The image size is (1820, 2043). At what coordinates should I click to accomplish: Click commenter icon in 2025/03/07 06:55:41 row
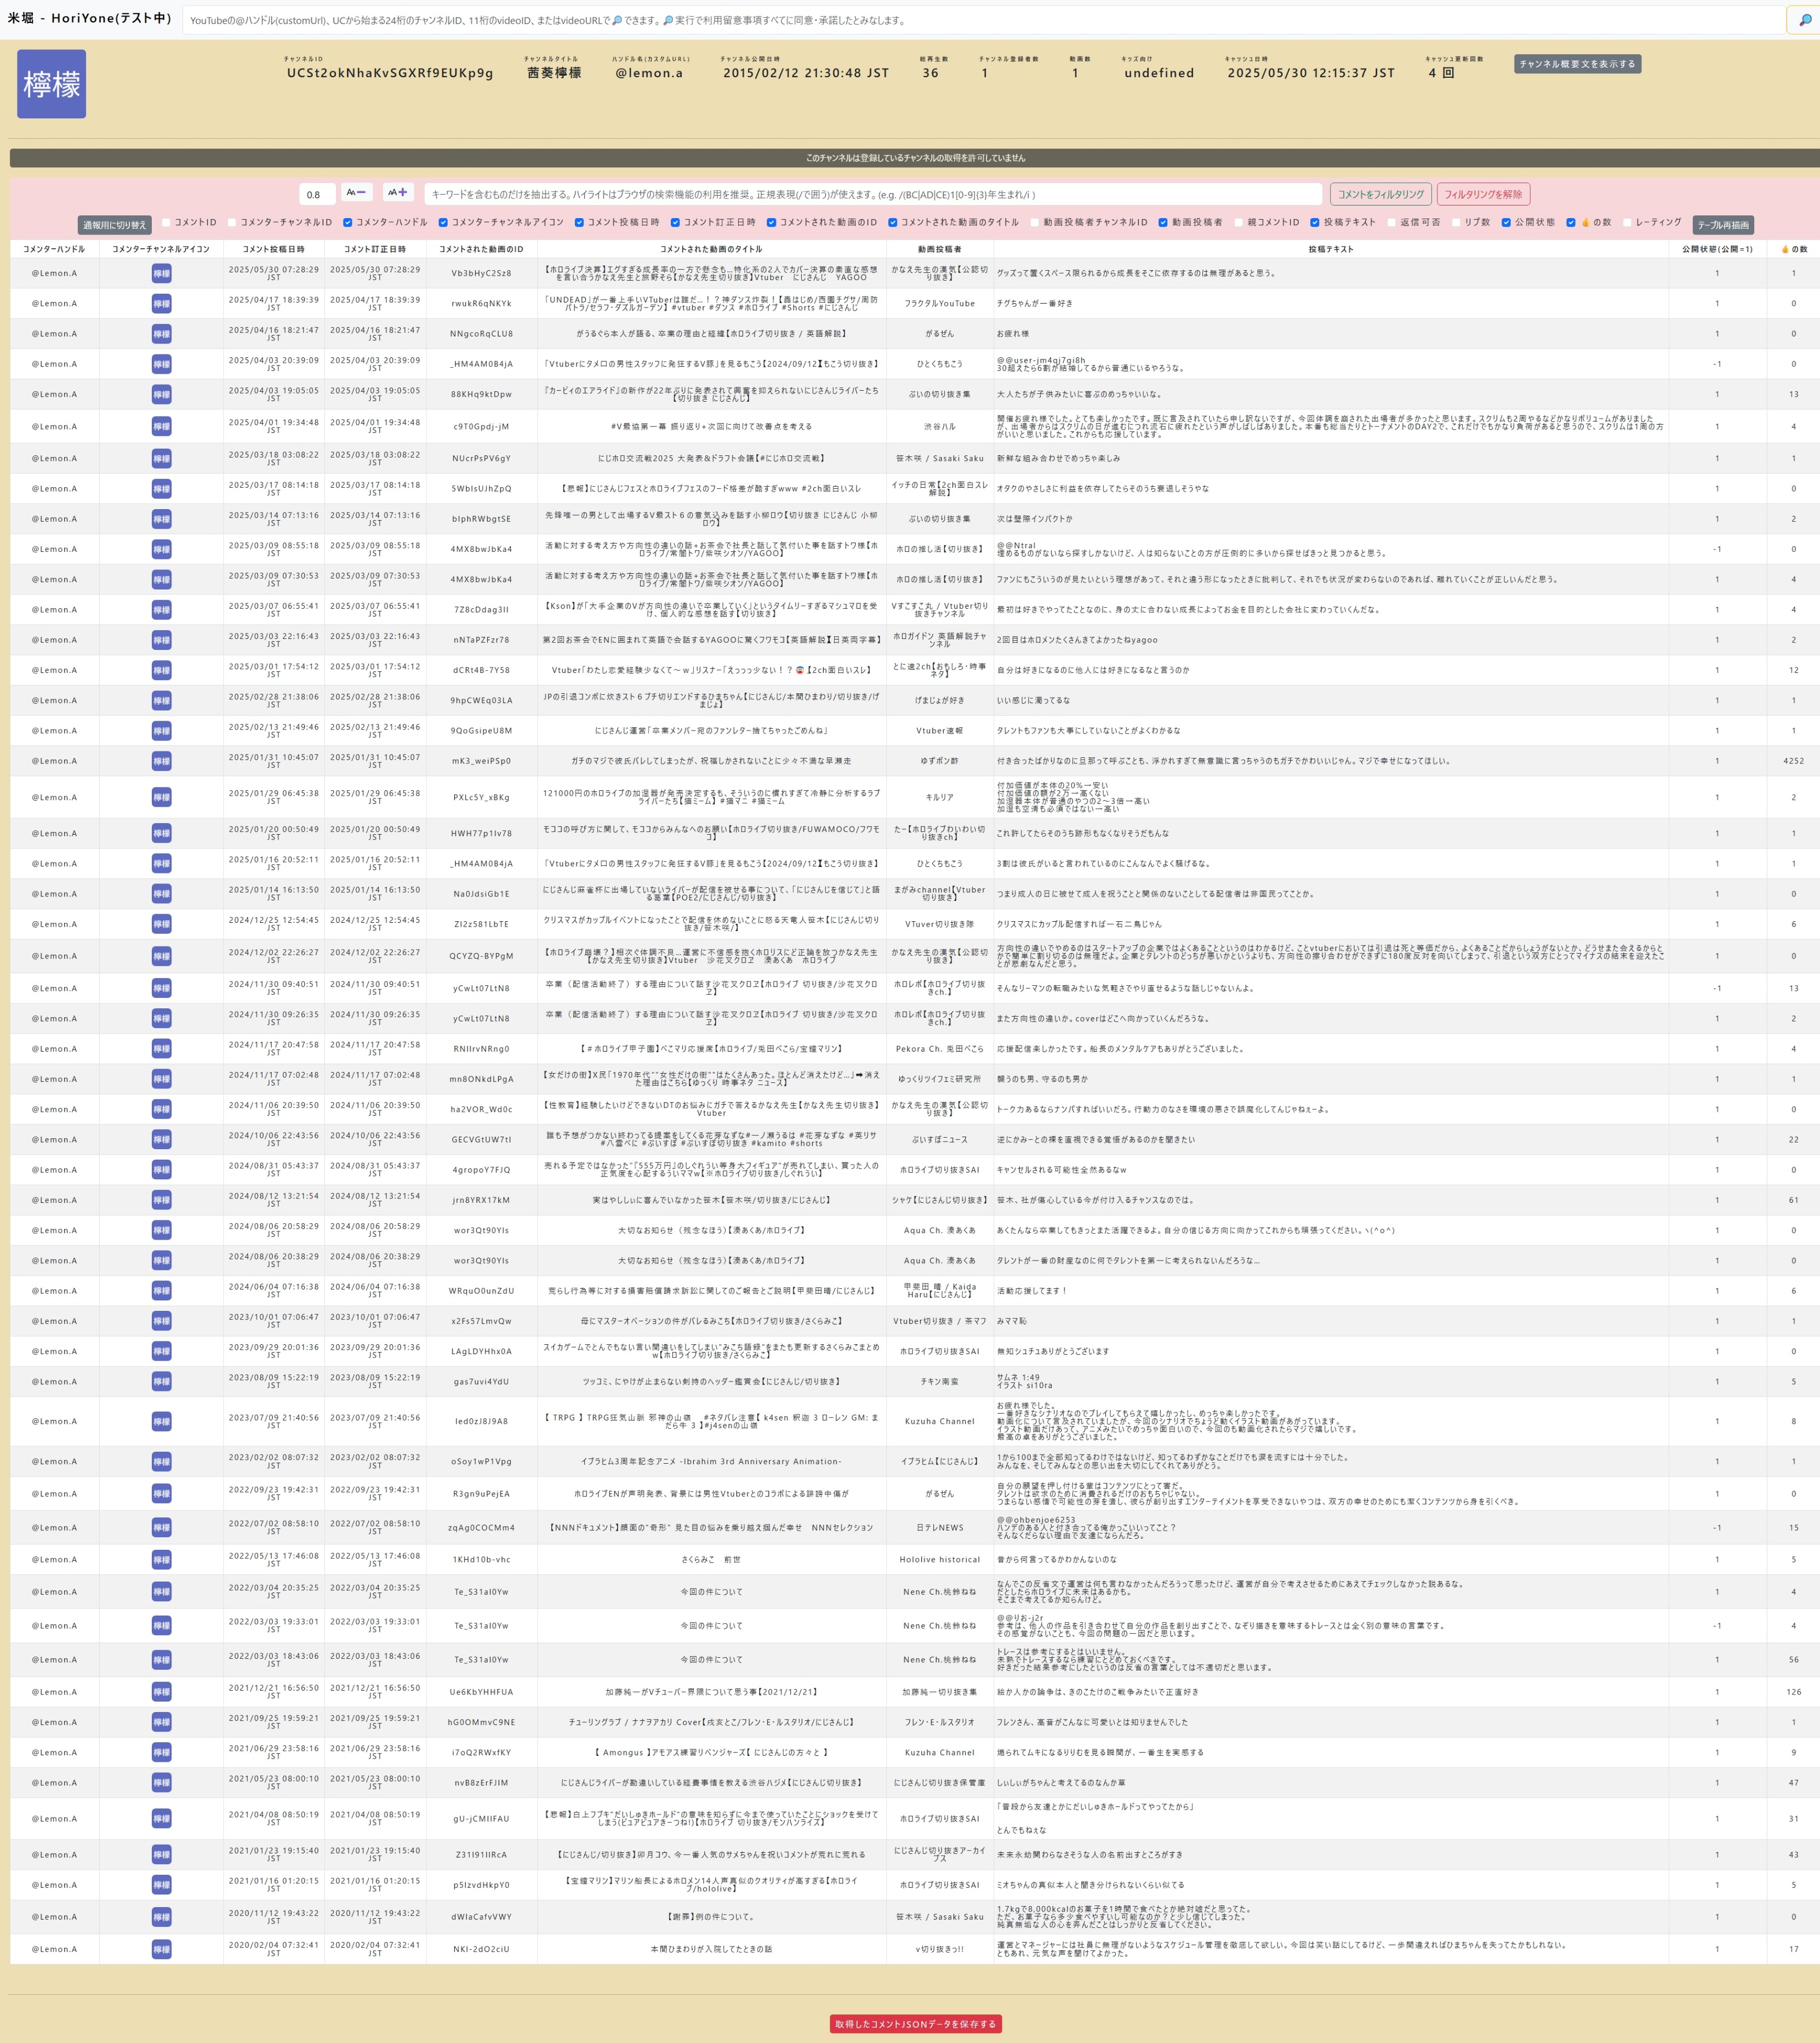(x=161, y=609)
